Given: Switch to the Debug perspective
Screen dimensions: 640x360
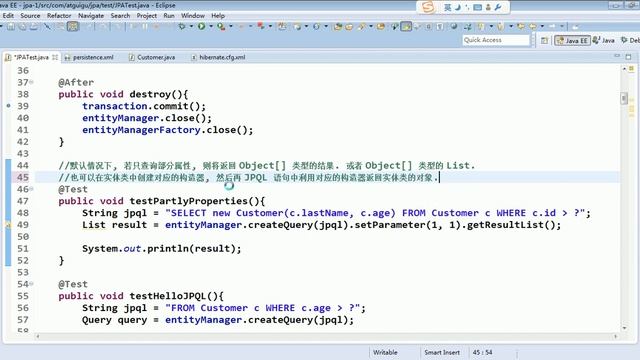Looking at the screenshot, I should (630, 40).
